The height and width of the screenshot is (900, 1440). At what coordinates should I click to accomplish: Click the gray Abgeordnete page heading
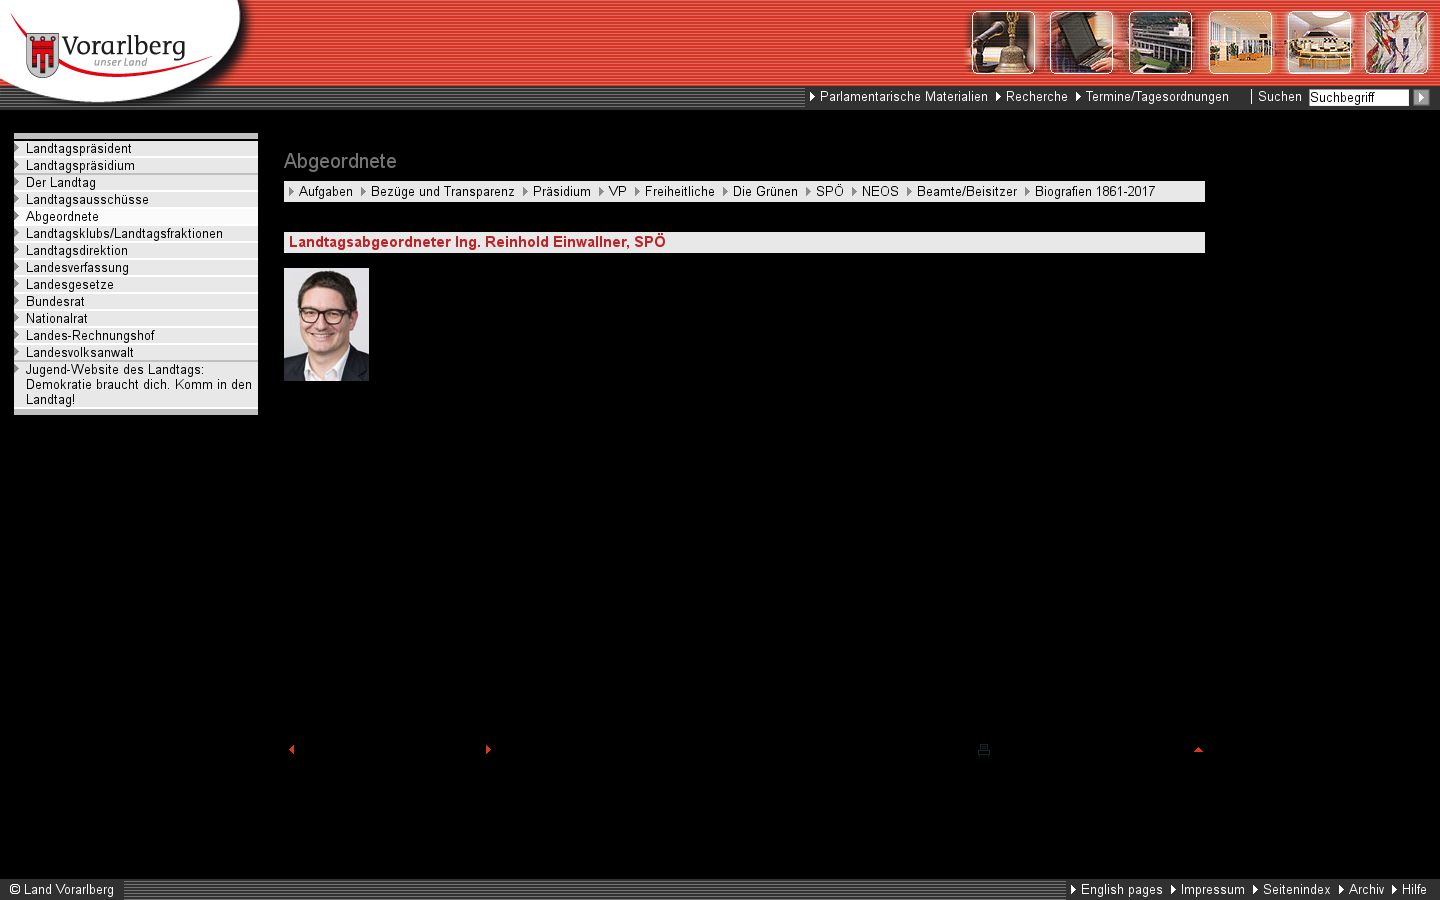tap(340, 161)
